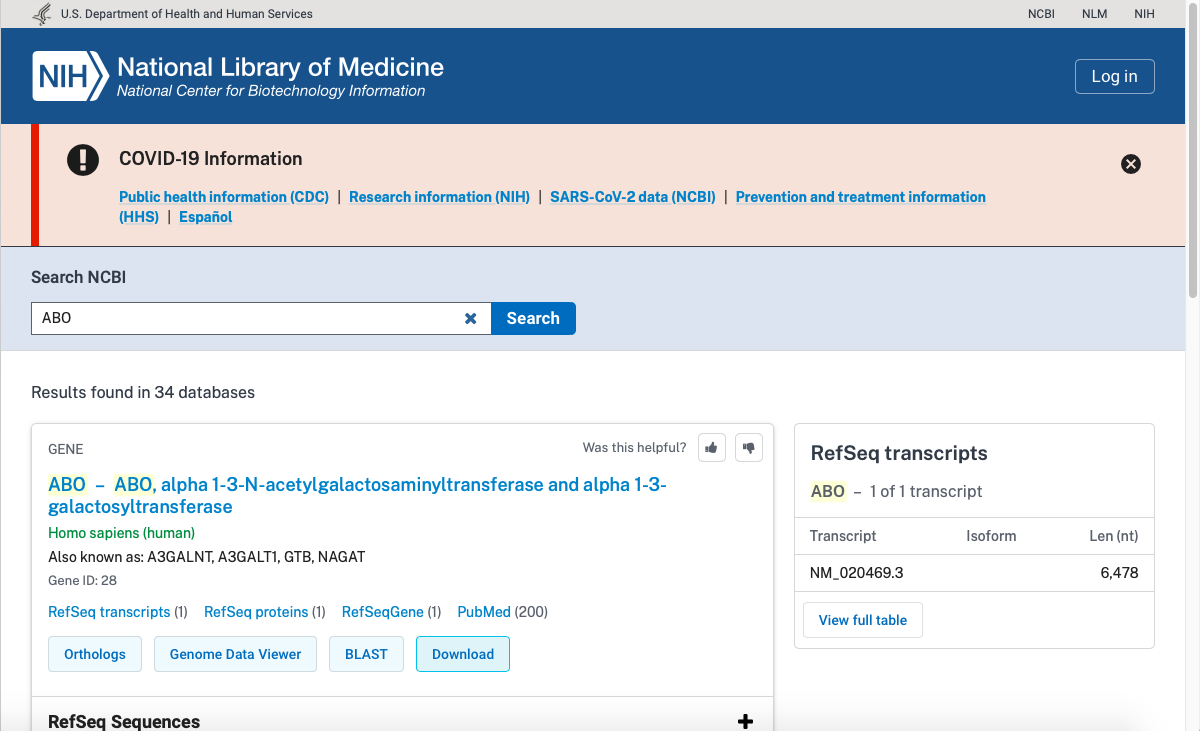Click the Search button
1200x731 pixels.
click(533, 318)
